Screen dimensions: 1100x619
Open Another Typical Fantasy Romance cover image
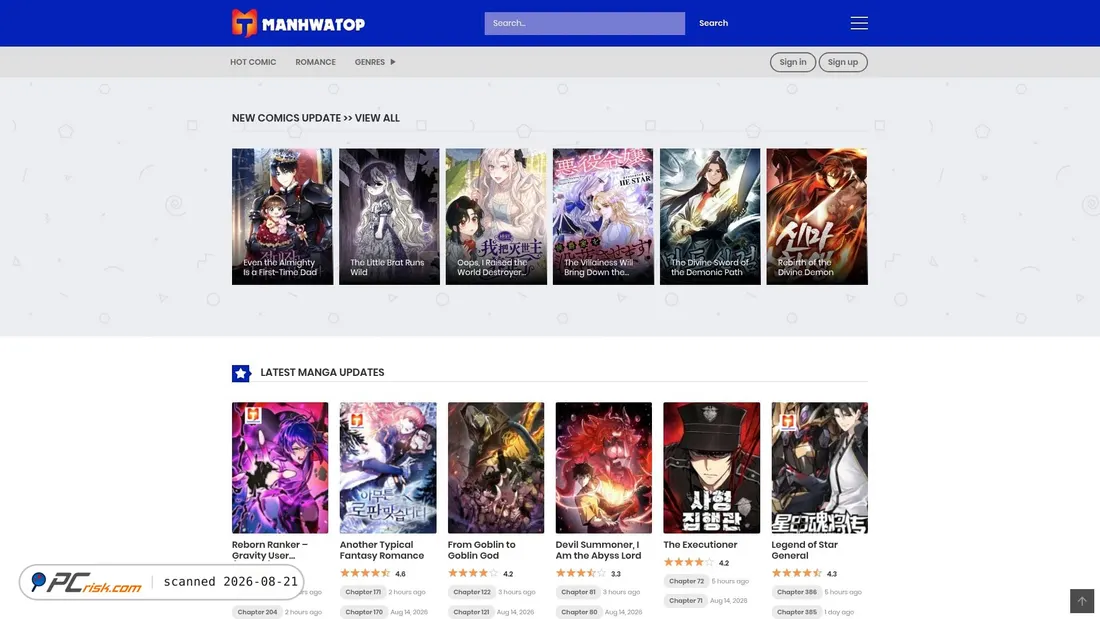click(x=388, y=467)
